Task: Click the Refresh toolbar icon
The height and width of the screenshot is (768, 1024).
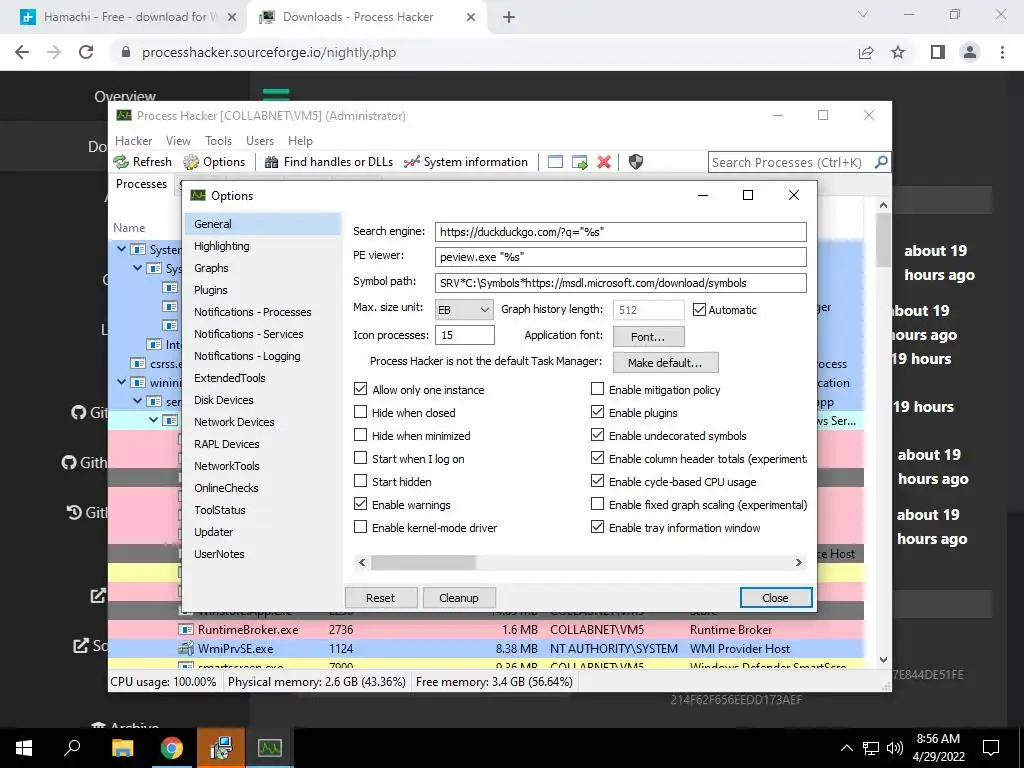Action: [x=121, y=162]
